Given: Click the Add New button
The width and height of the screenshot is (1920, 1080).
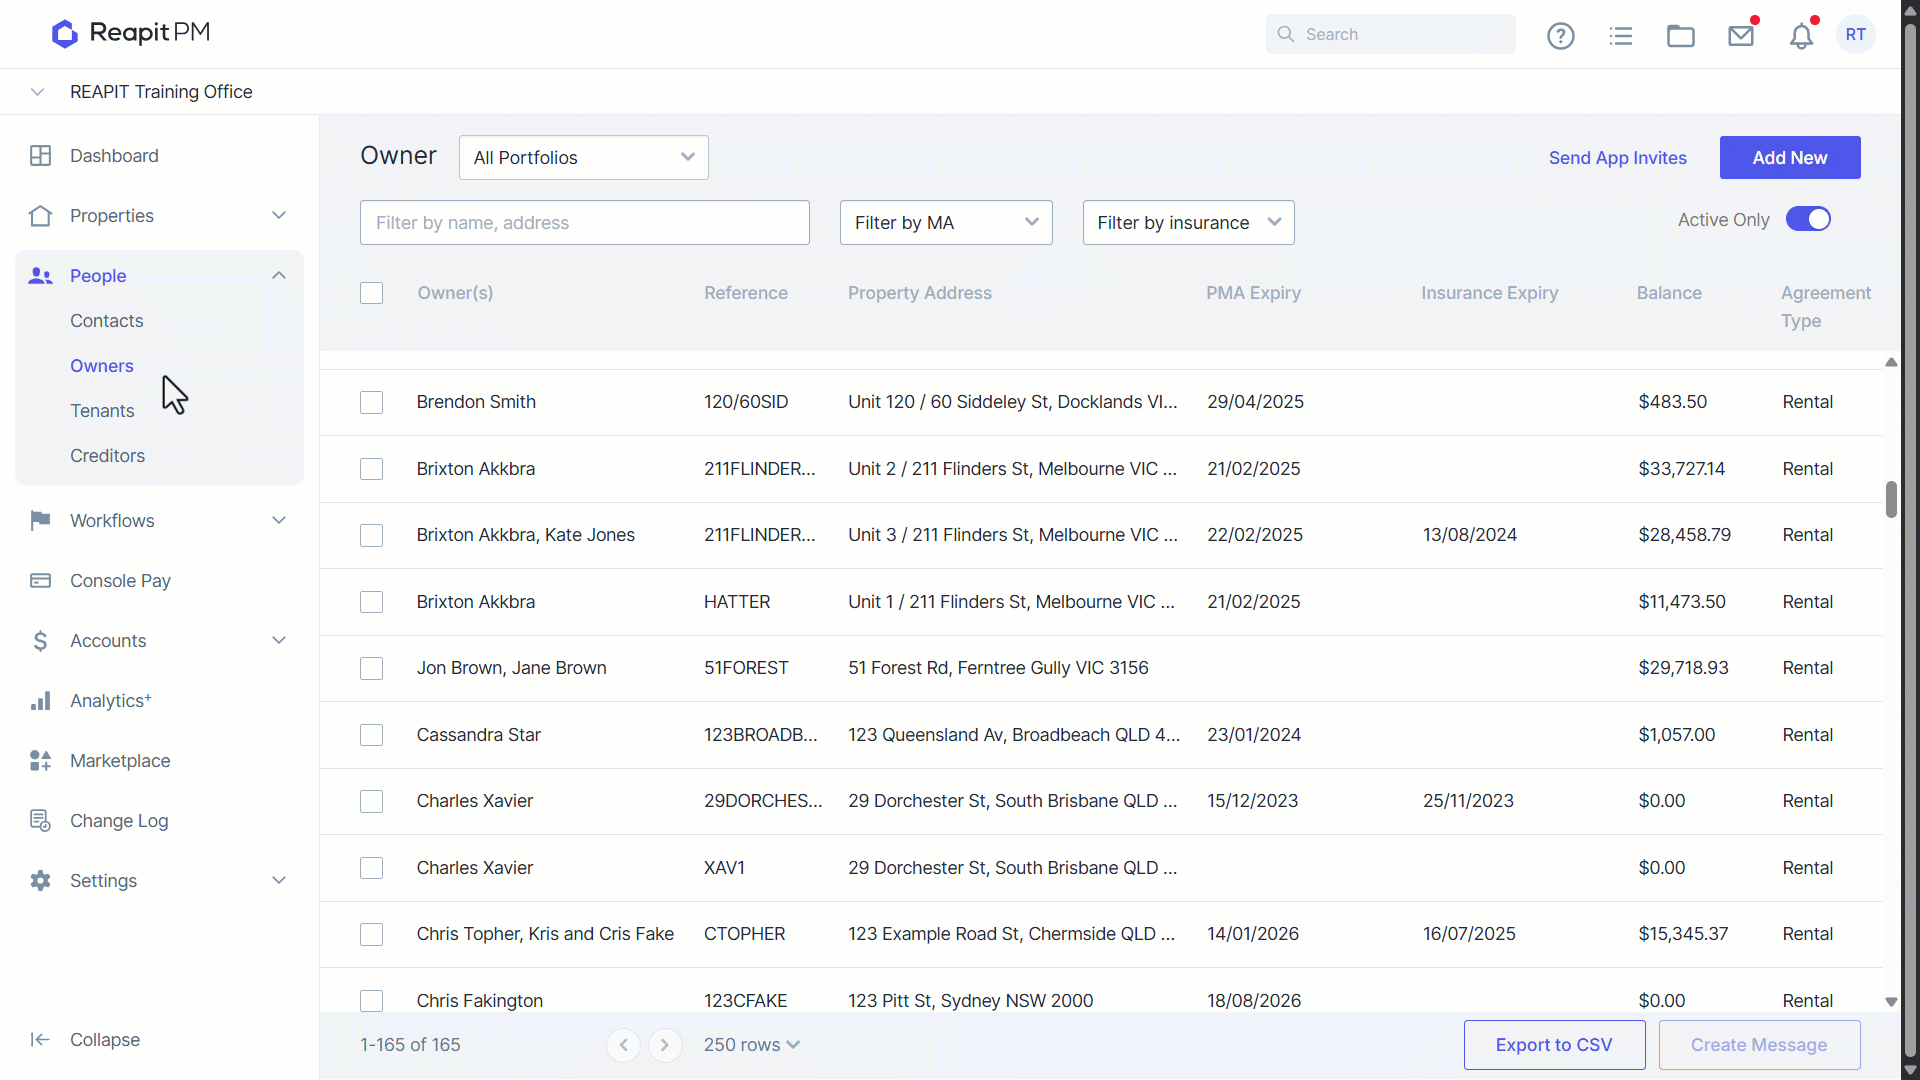Looking at the screenshot, I should (1790, 158).
